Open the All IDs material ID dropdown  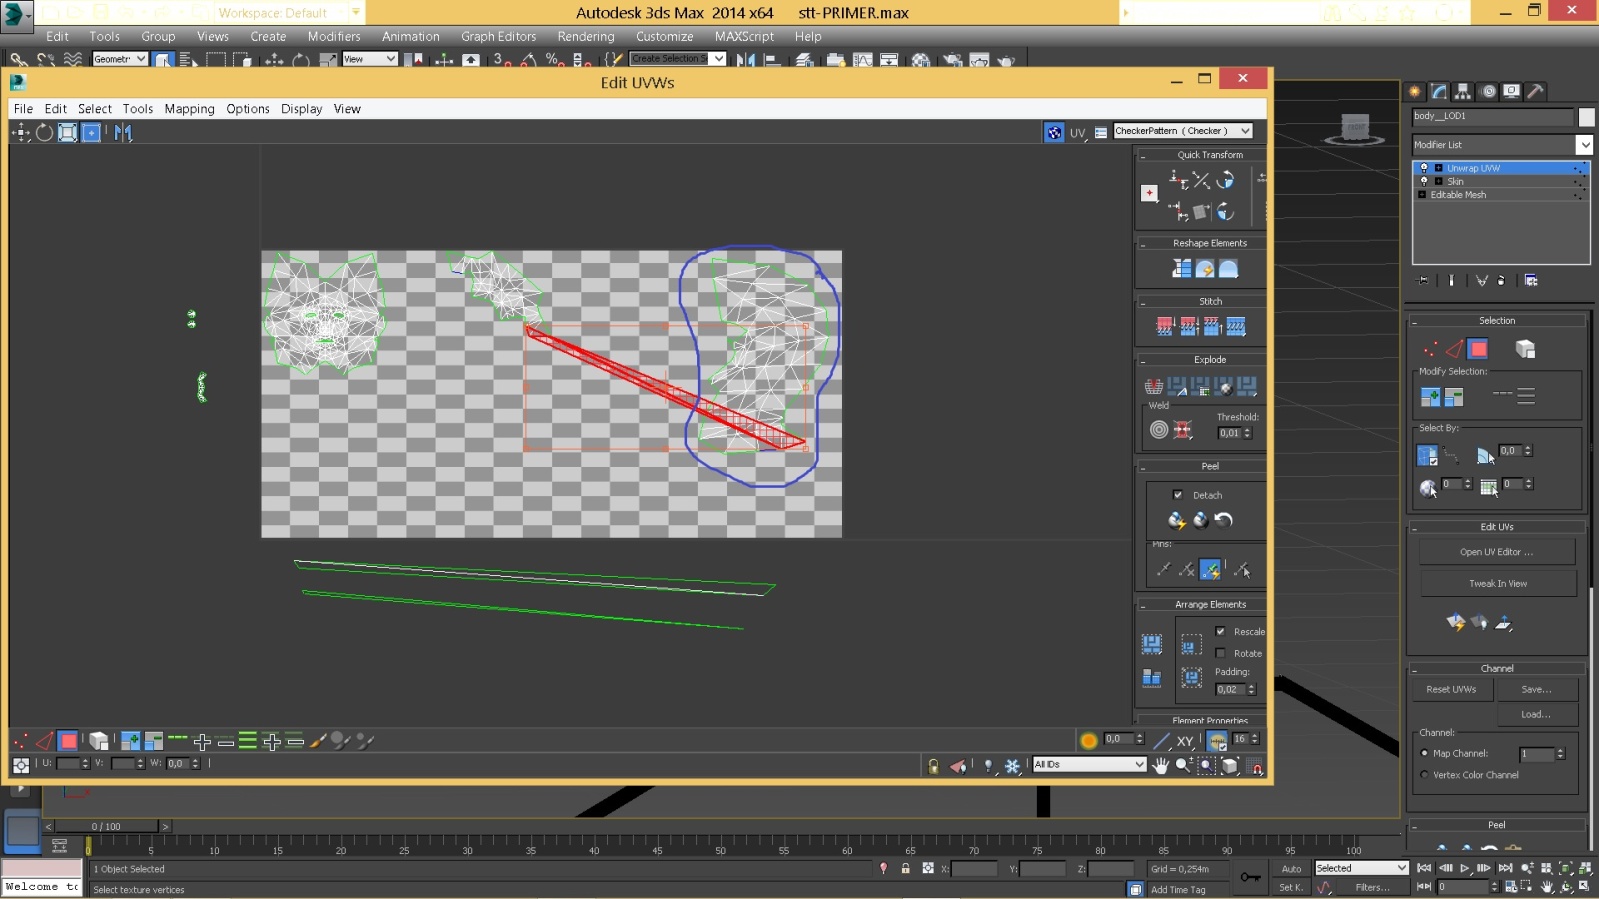click(1089, 764)
